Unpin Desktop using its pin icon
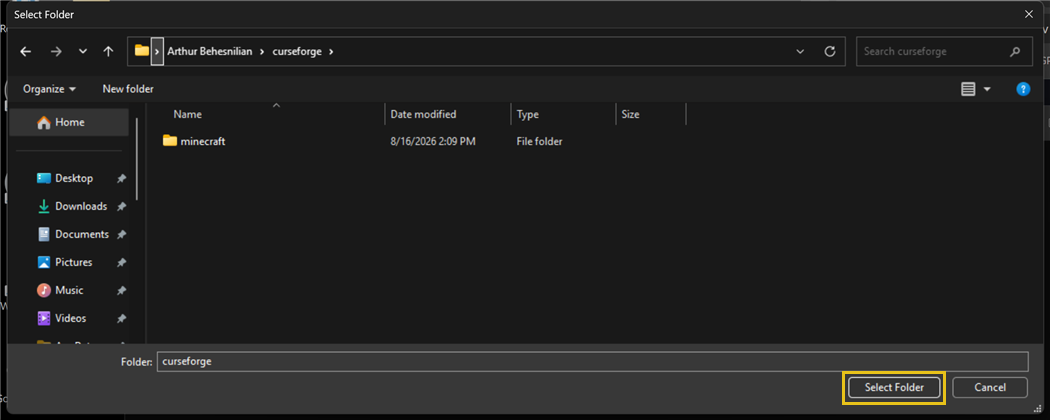This screenshot has height=420, width=1050. [x=121, y=179]
